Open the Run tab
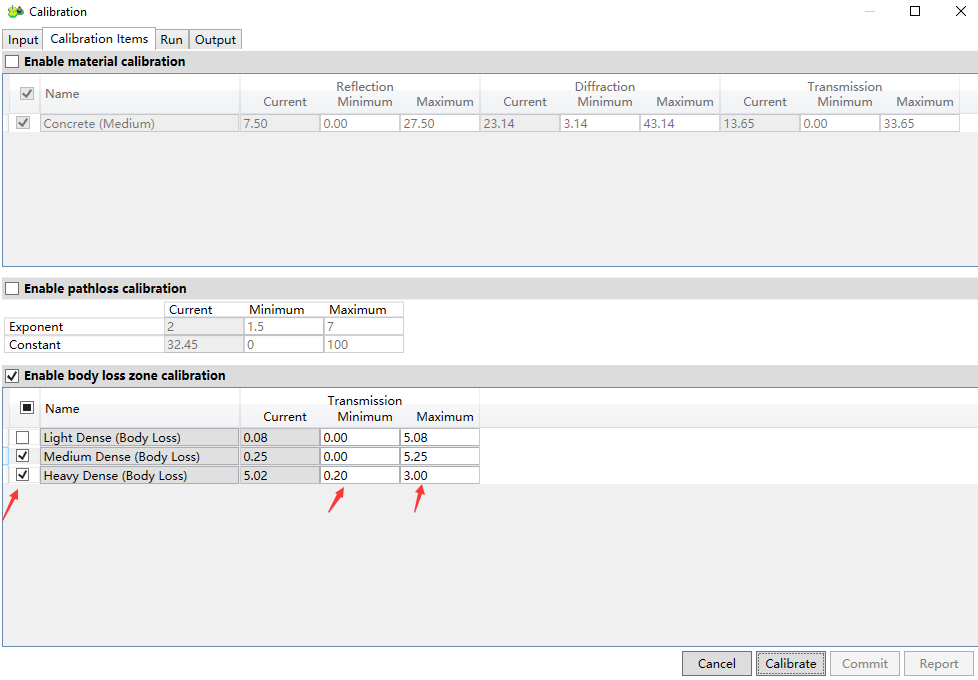978x680 pixels. [171, 40]
